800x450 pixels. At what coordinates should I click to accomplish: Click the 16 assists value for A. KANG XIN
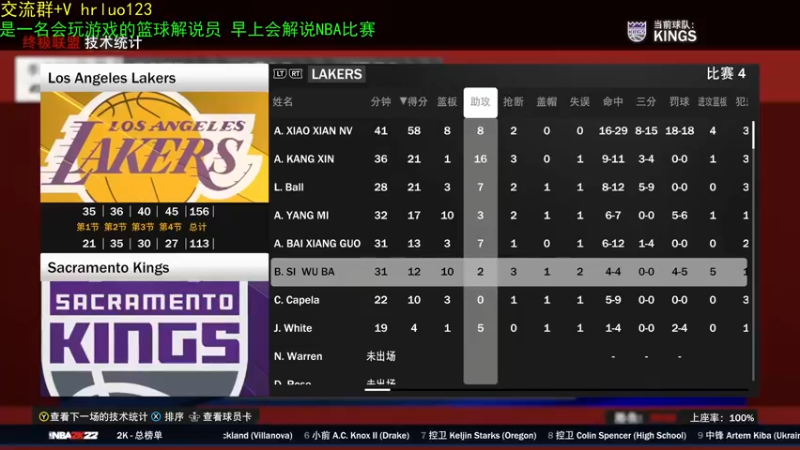click(480, 159)
